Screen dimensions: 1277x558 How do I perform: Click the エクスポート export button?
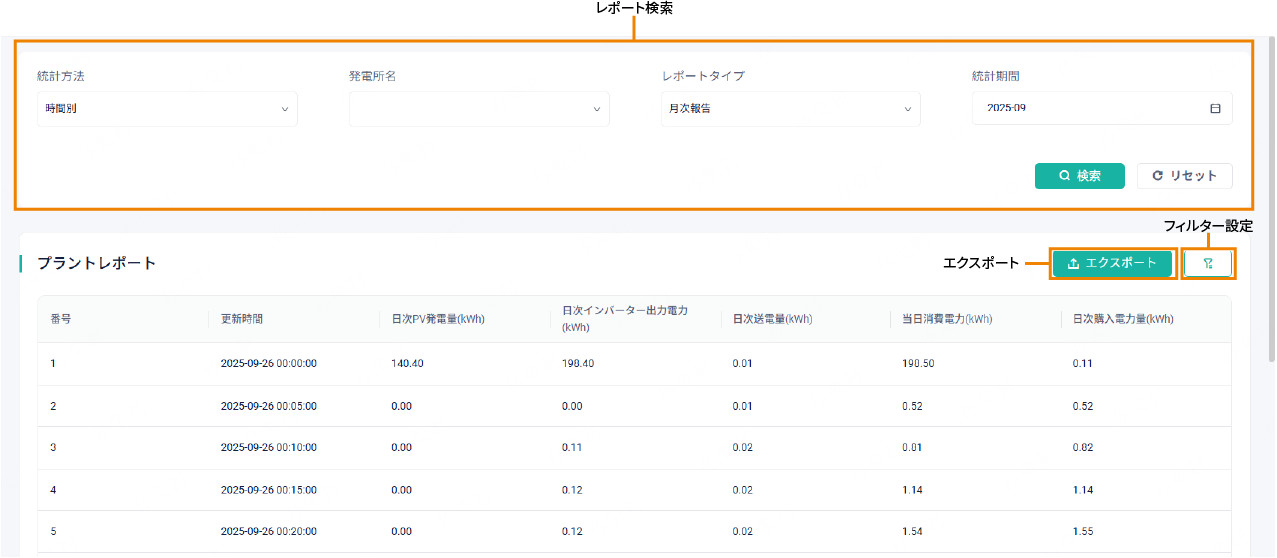click(x=1112, y=263)
